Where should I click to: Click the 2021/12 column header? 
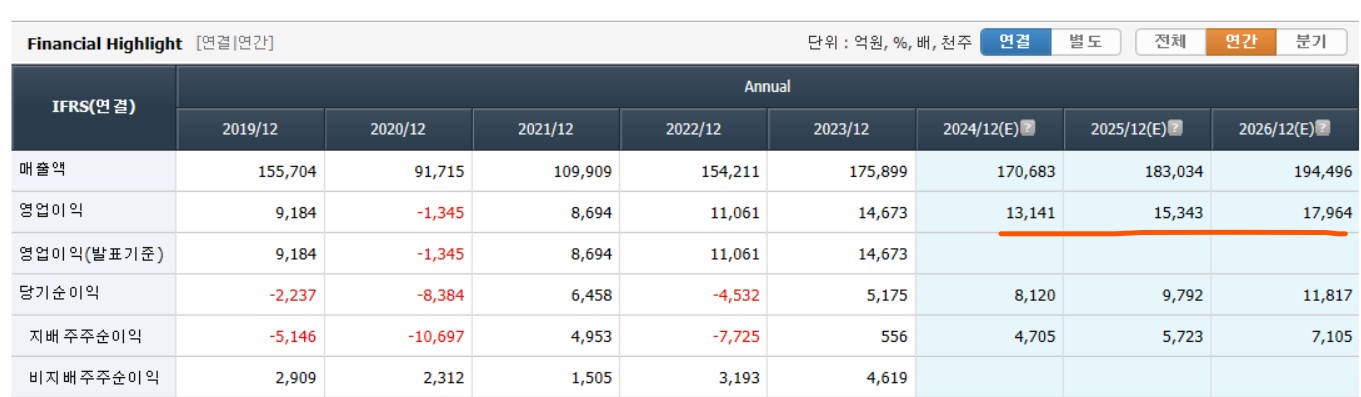[546, 129]
